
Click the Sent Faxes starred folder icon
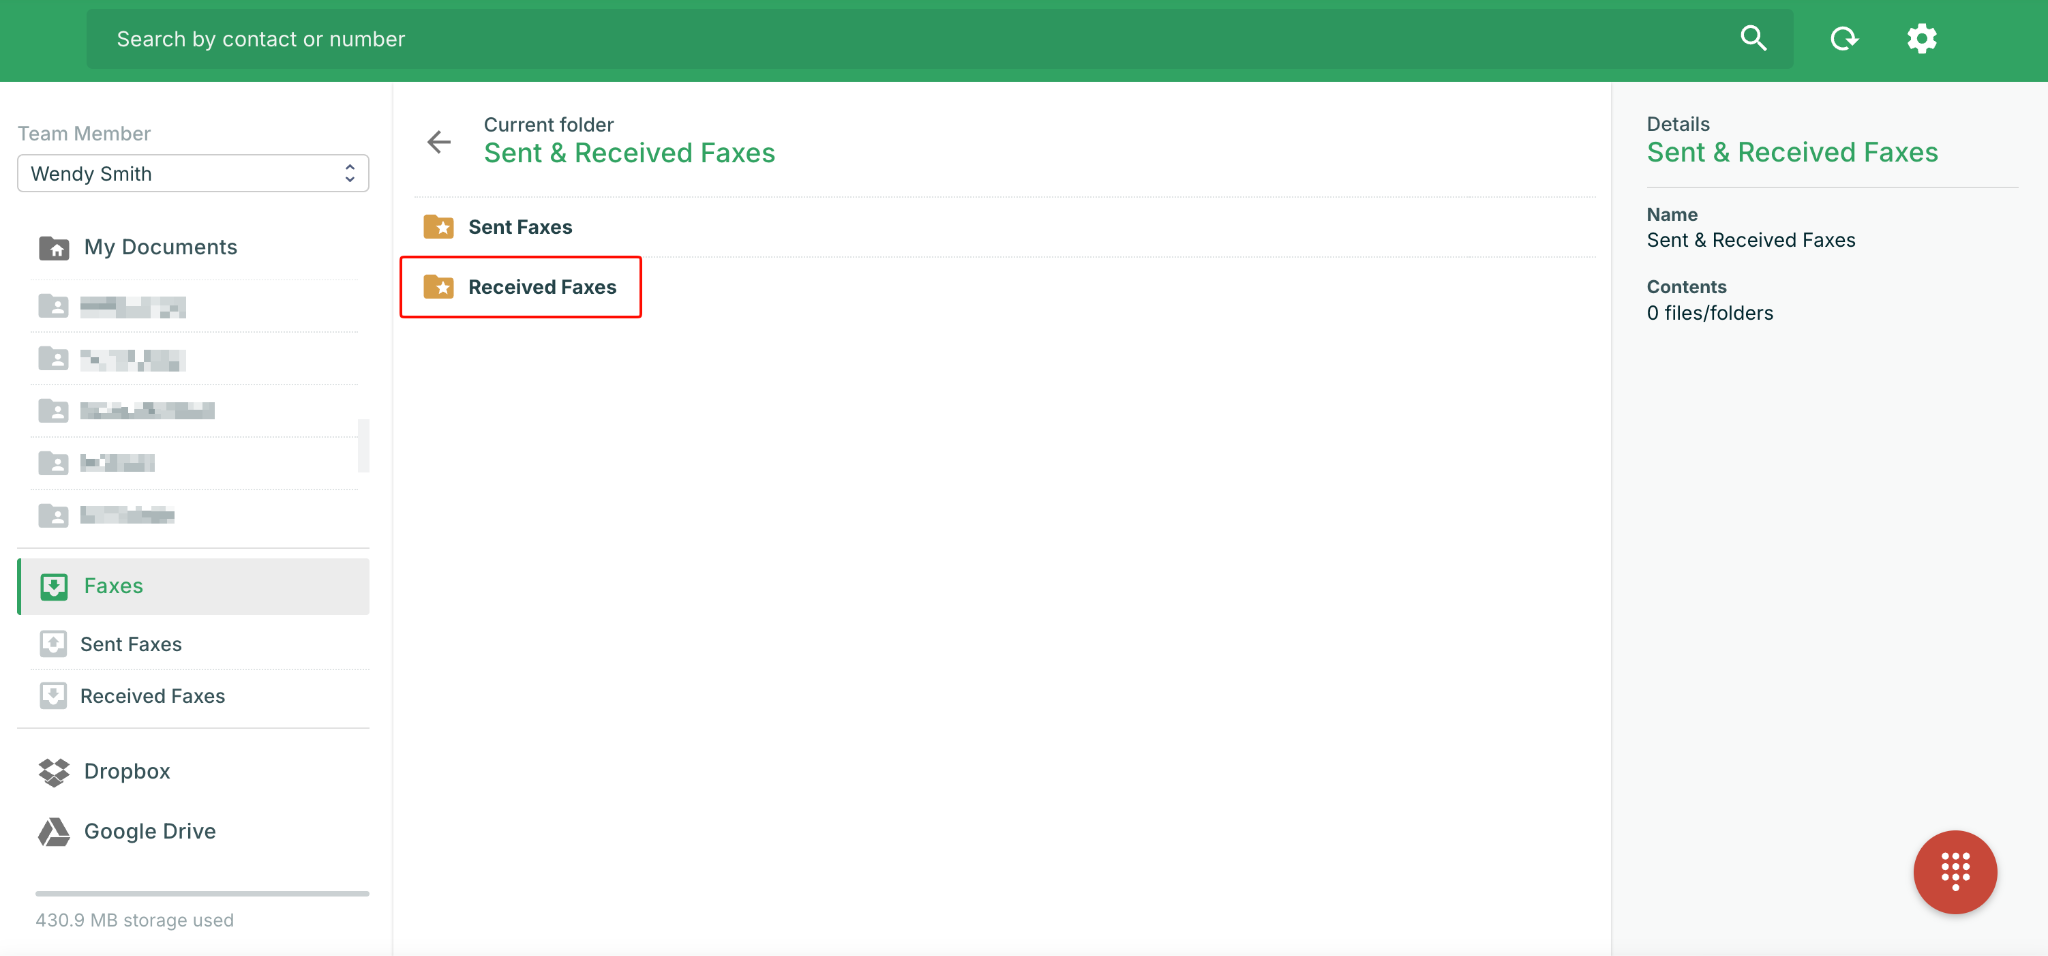[438, 227]
